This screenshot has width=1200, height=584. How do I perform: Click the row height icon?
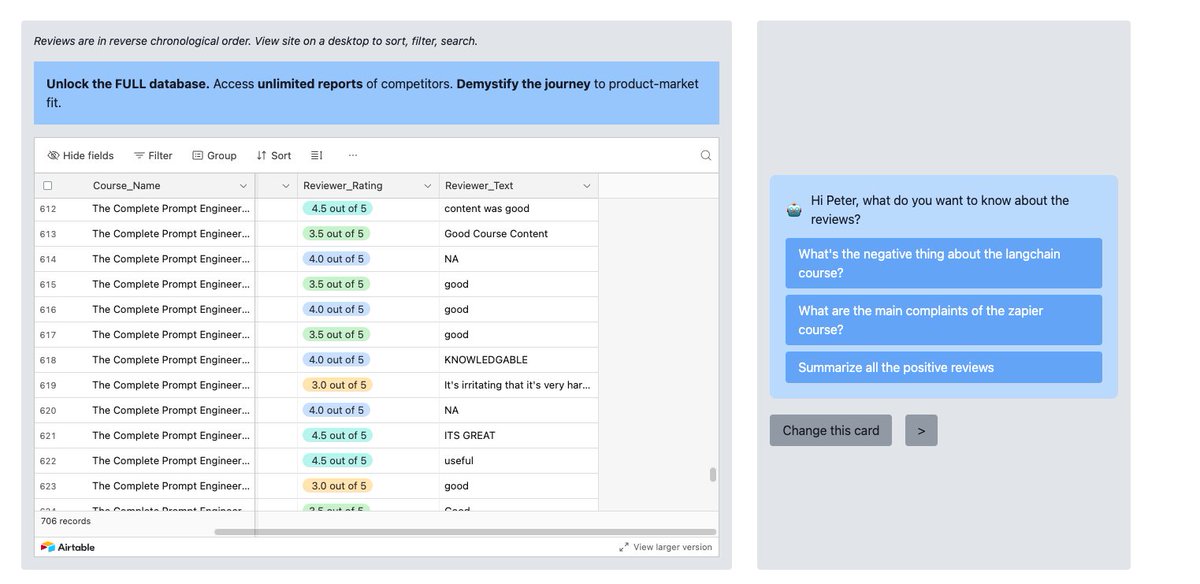[315, 155]
